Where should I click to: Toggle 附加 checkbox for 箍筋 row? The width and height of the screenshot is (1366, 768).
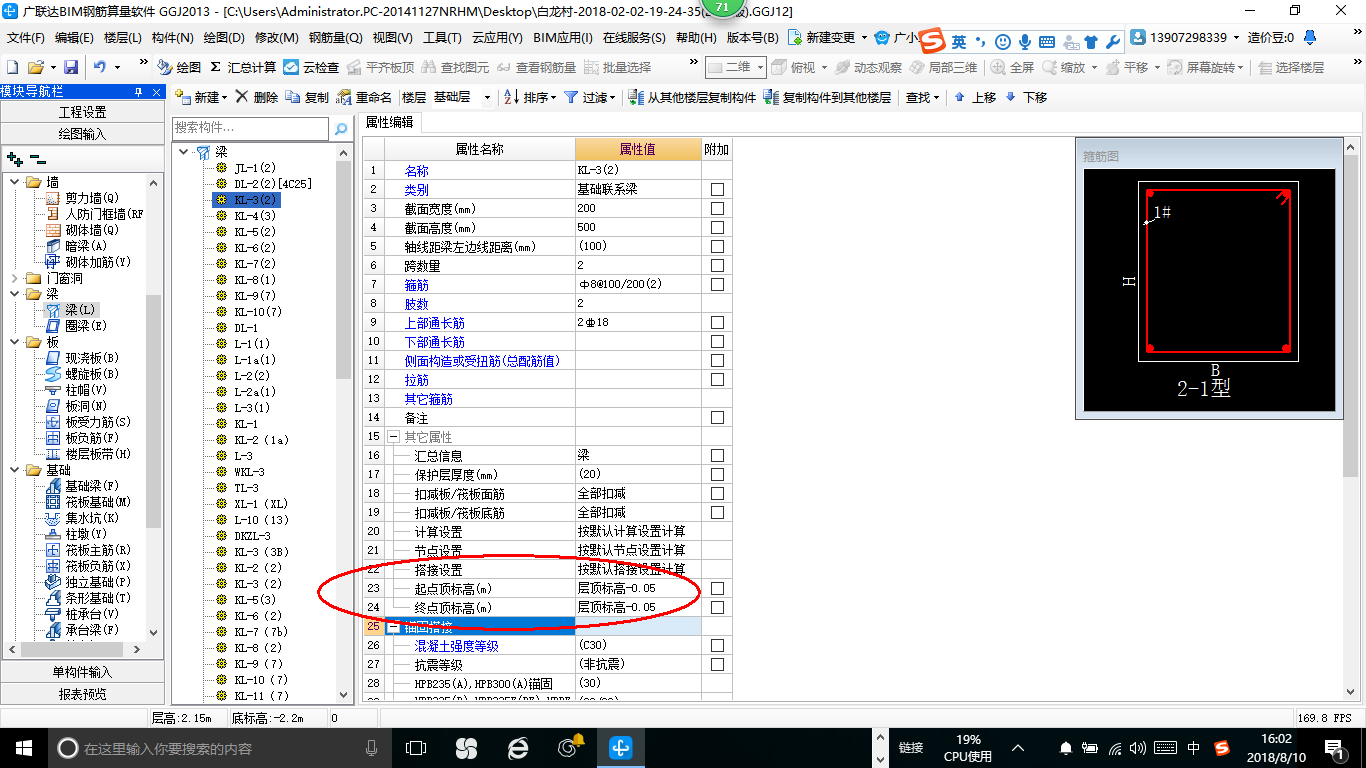(717, 285)
